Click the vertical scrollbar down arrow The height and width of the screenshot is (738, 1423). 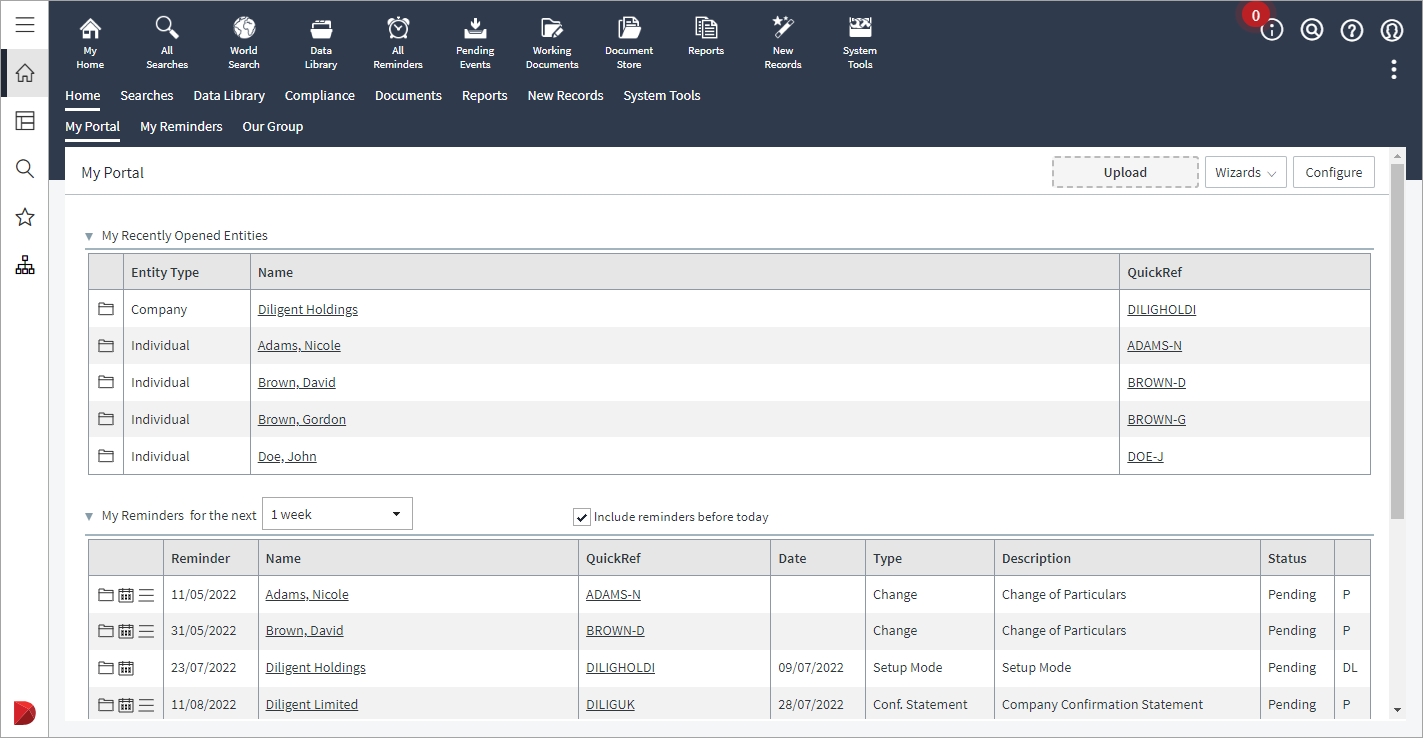point(1397,709)
